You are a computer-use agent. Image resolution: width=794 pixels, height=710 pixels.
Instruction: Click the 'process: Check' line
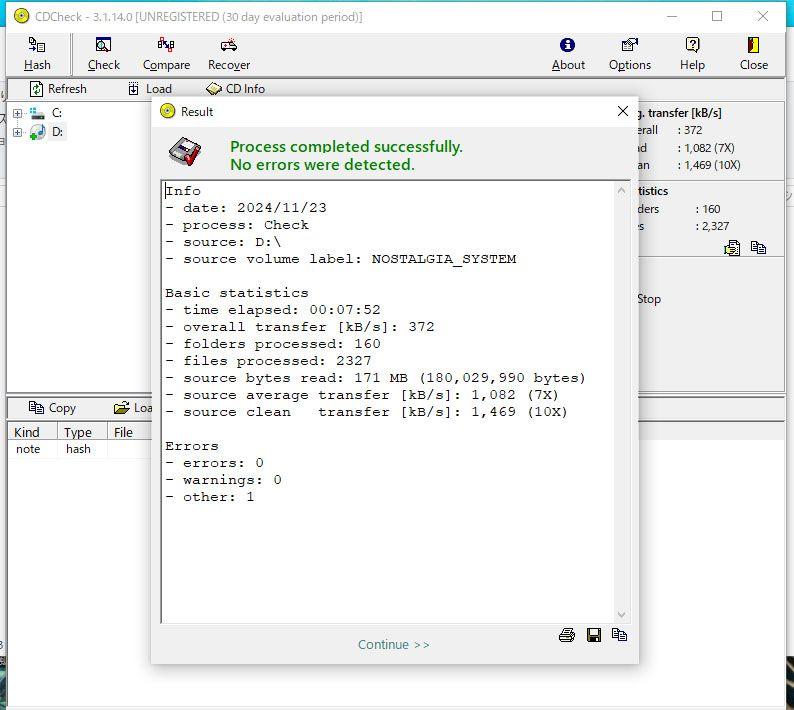coord(236,225)
